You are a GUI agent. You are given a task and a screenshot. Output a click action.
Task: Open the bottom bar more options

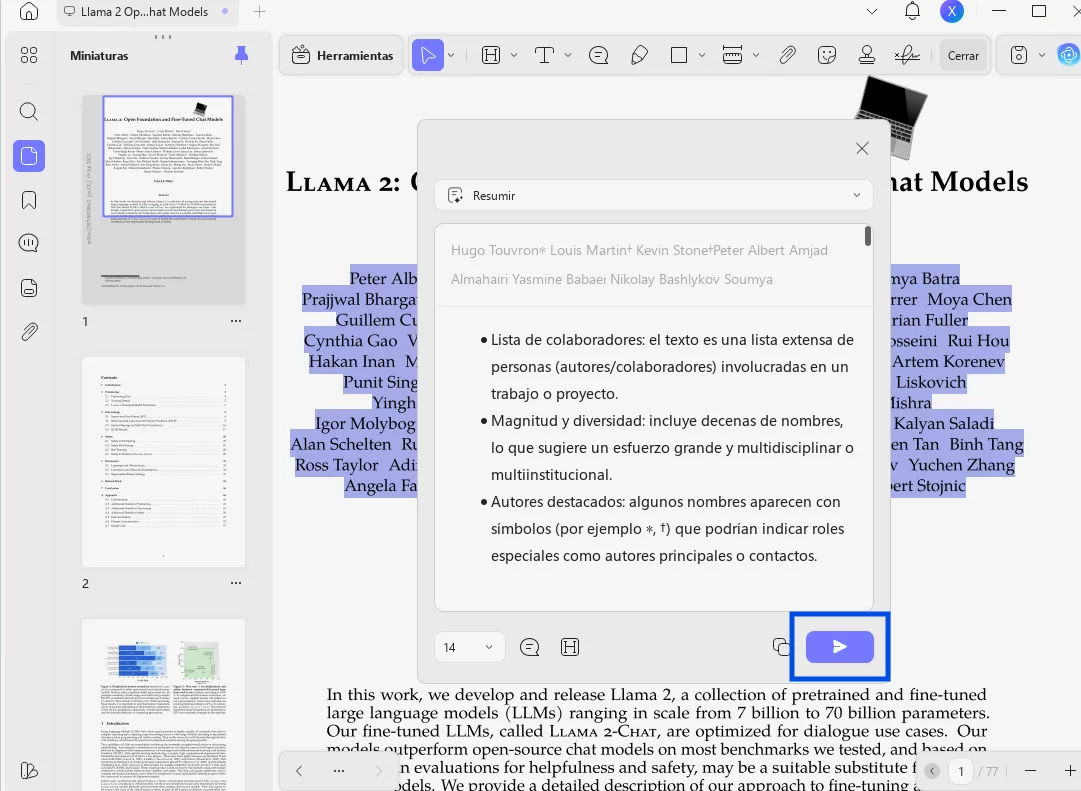coord(339,770)
